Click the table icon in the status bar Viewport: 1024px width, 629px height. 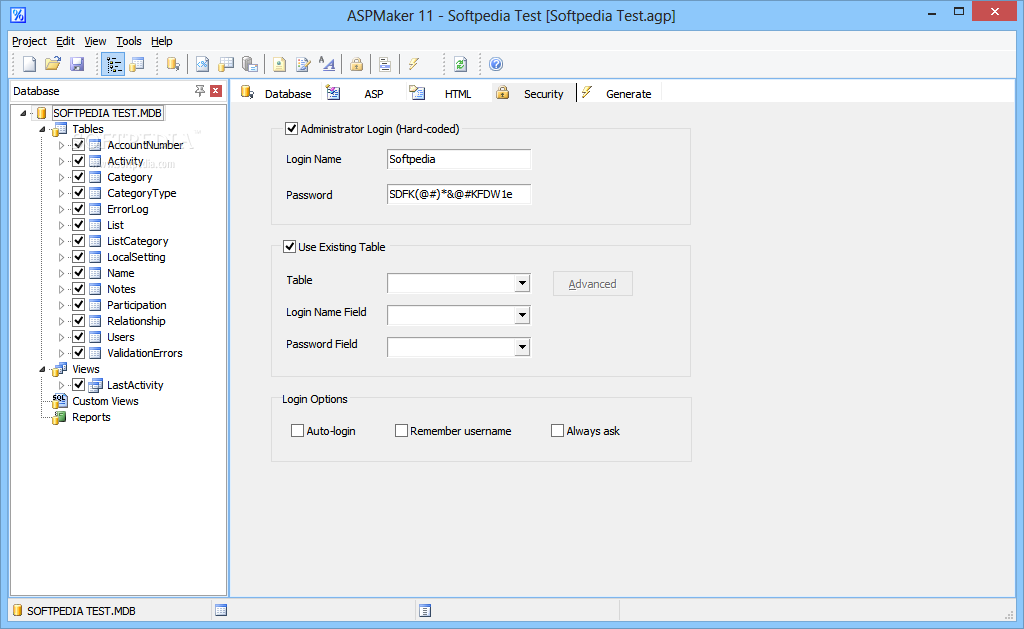coord(221,610)
